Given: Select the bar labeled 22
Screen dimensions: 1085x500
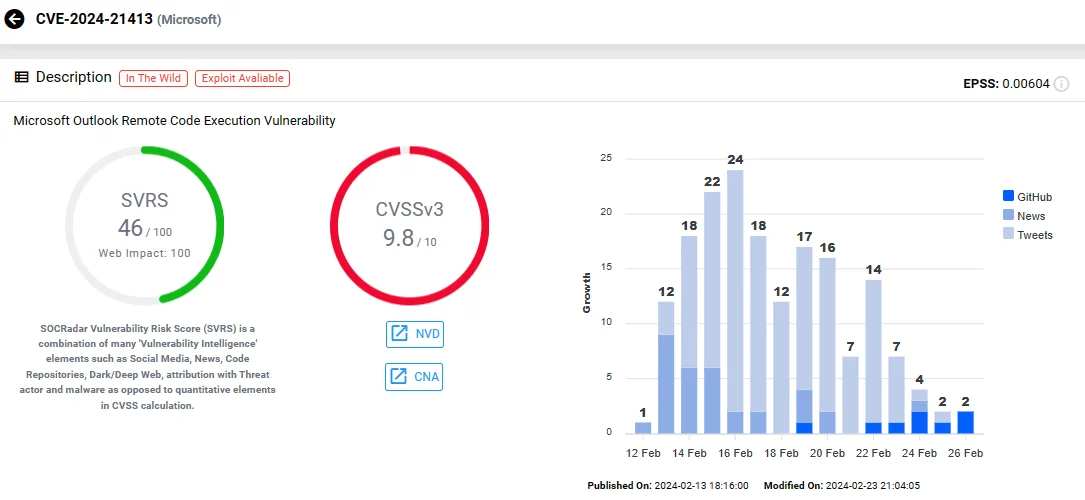Looking at the screenshot, I should click(712, 313).
